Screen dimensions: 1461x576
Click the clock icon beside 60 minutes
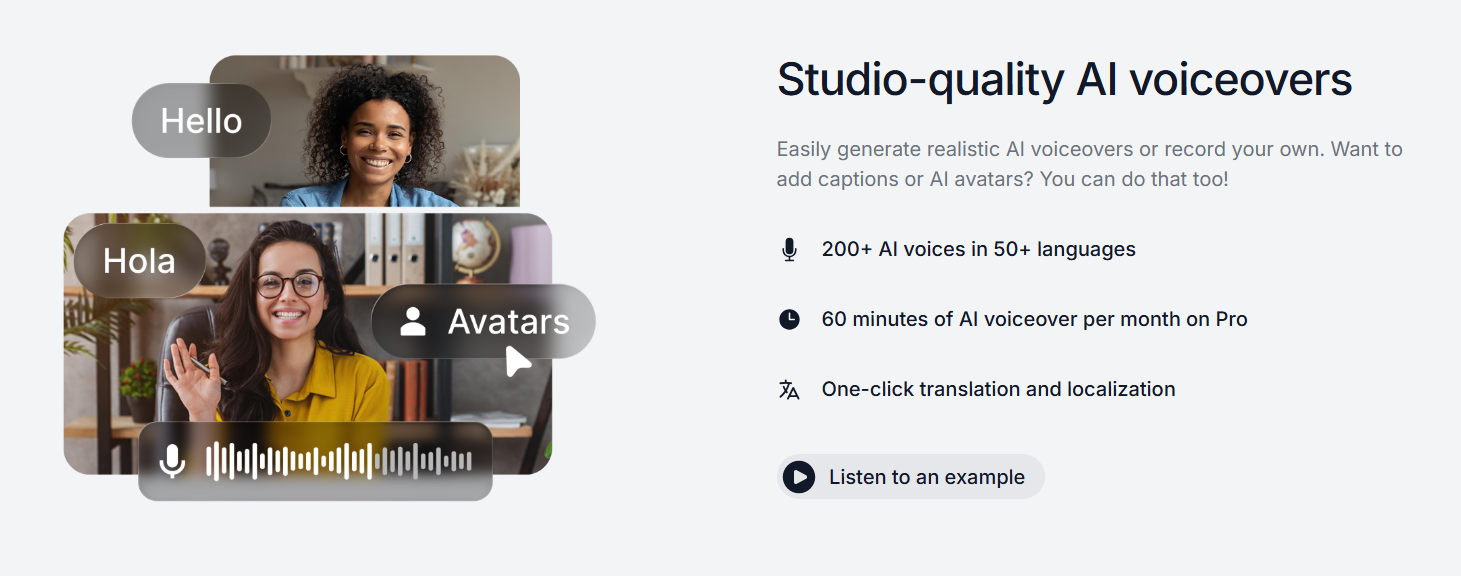[x=789, y=320]
